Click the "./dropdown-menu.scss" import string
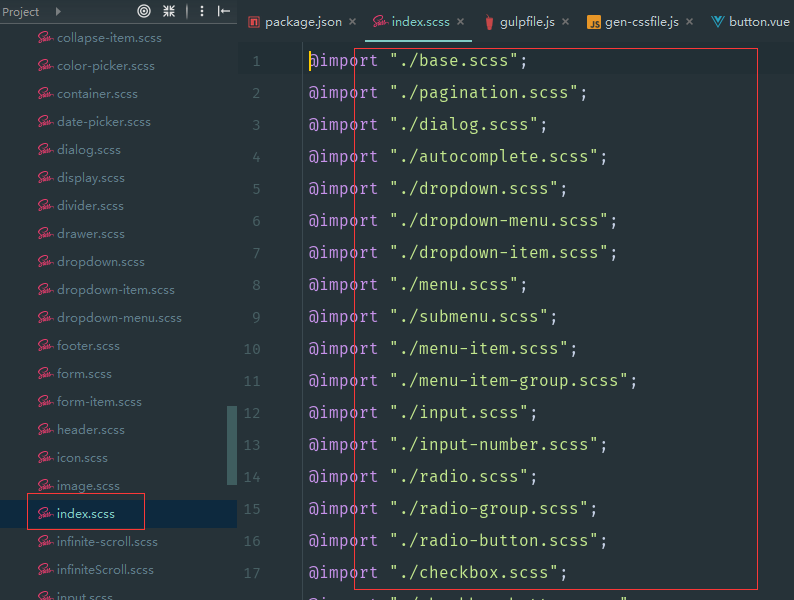Viewport: 794px width, 600px height. tap(499, 221)
